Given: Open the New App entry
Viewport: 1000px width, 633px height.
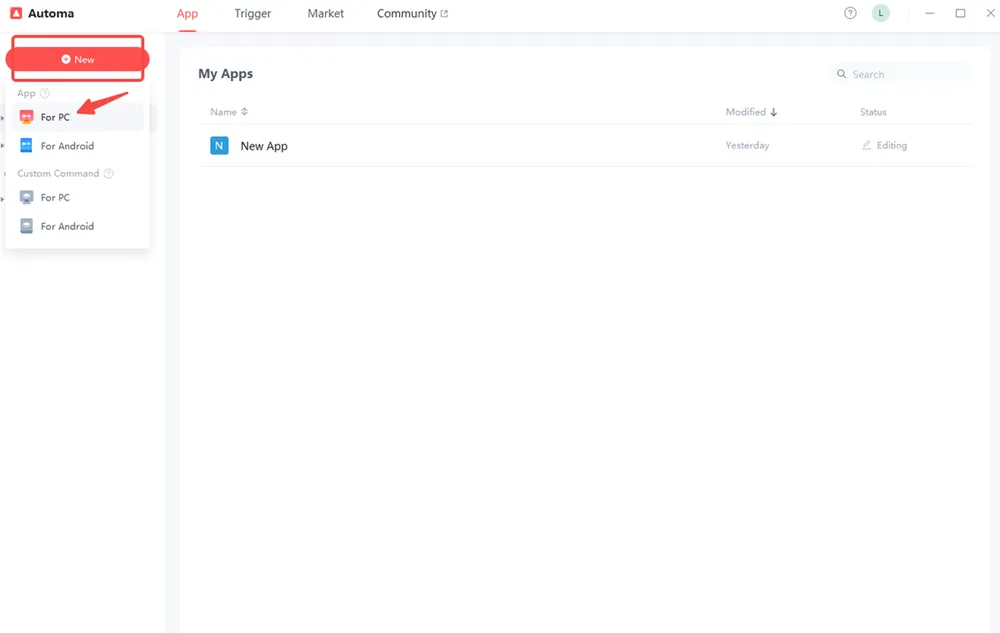Looking at the screenshot, I should coord(263,145).
